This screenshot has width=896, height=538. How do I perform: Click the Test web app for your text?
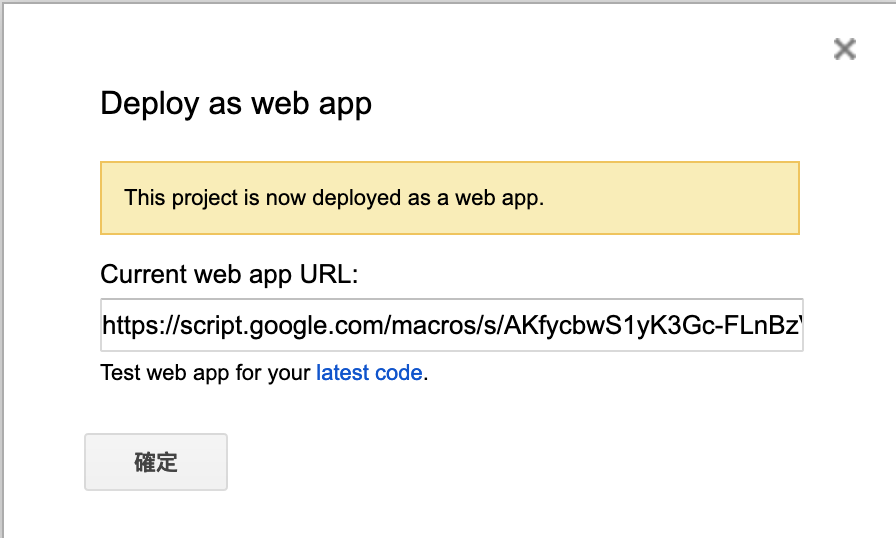click(206, 374)
